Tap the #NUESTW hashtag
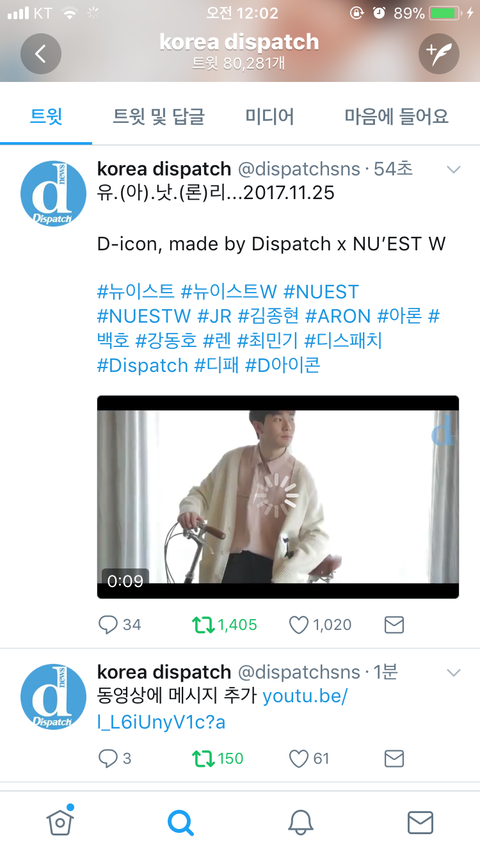The height and width of the screenshot is (854, 480). click(144, 316)
